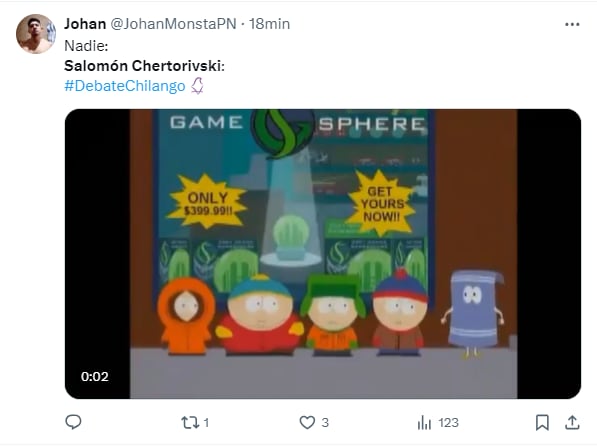Bookmark this tweet
This screenshot has height=446, width=597.
[x=542, y=422]
